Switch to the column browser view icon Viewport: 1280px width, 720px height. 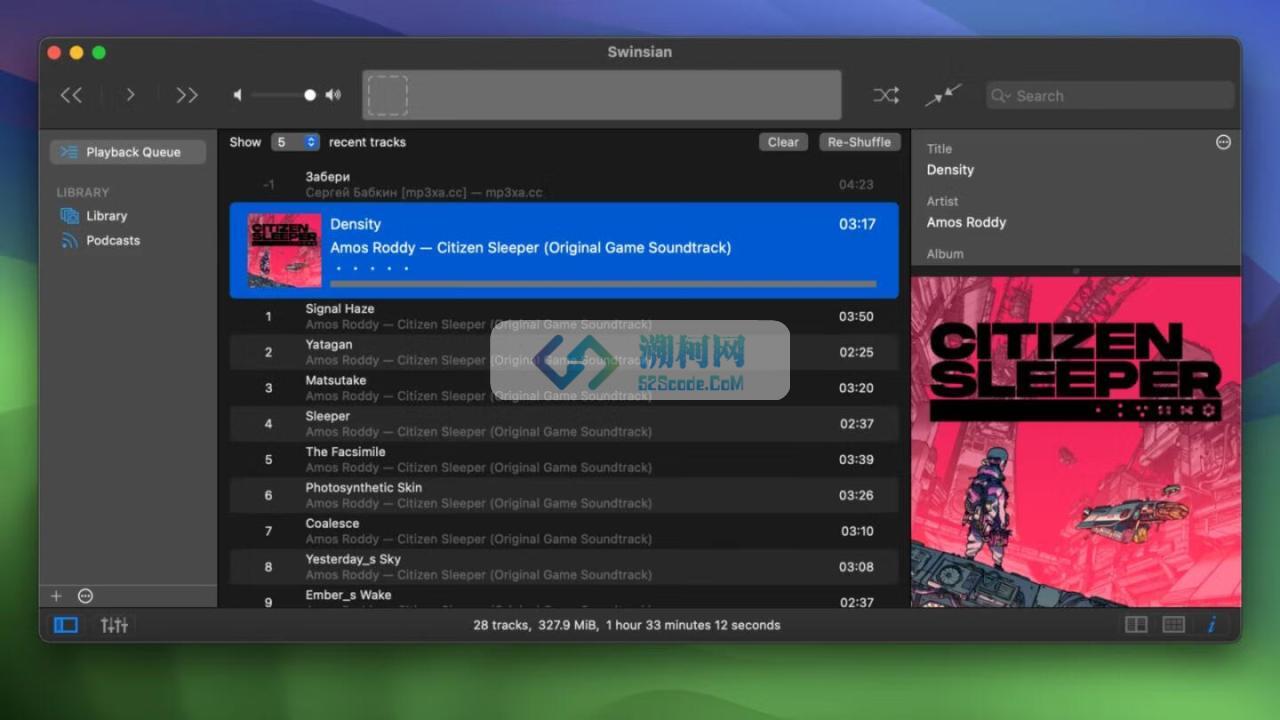tap(1136, 625)
